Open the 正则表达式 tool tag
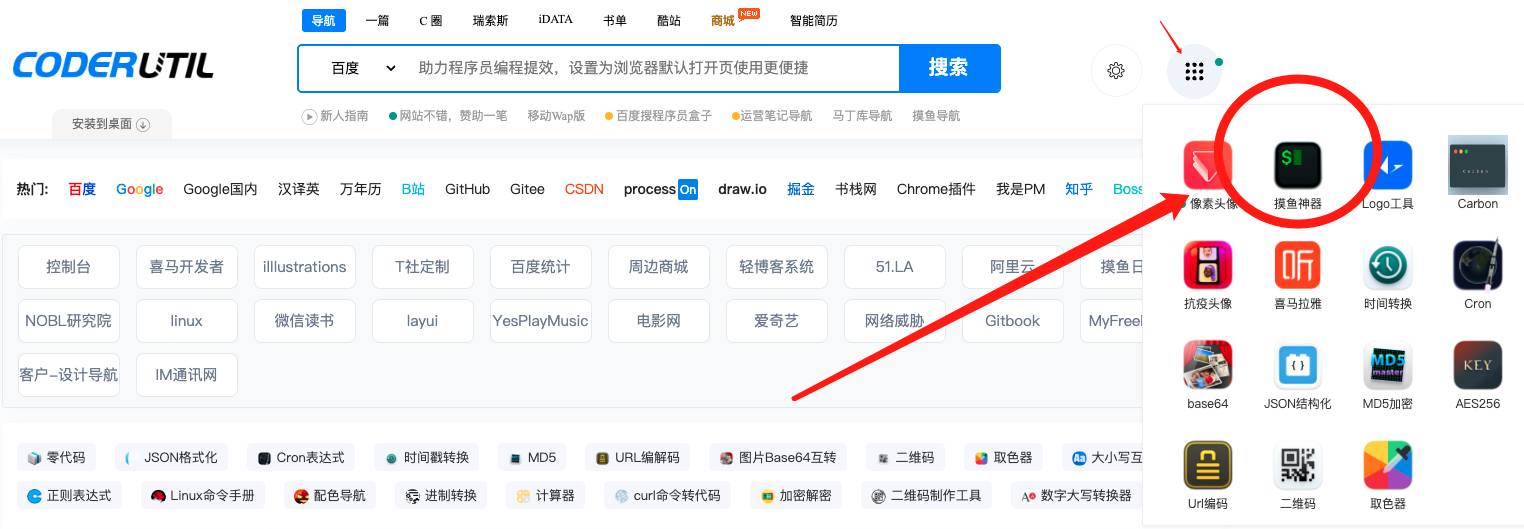The height and width of the screenshot is (529, 1524). [69, 495]
